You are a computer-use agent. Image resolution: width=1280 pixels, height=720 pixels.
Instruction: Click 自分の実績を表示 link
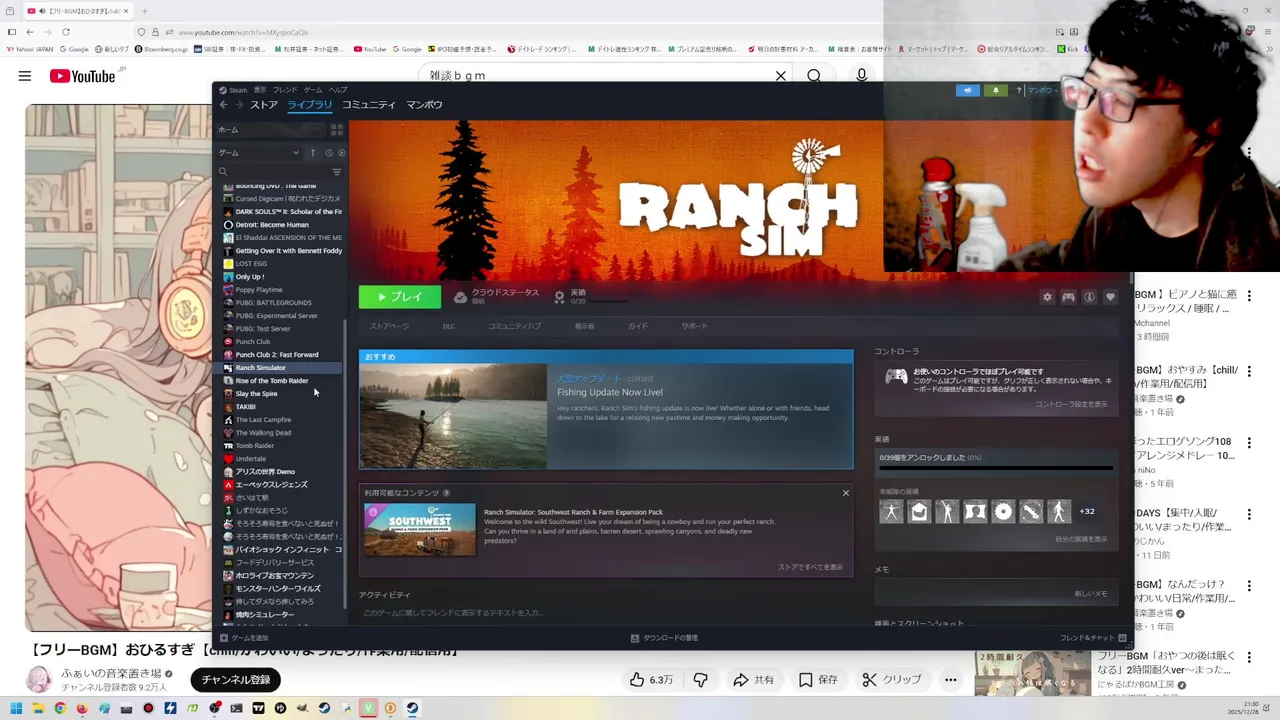[x=1081, y=539]
